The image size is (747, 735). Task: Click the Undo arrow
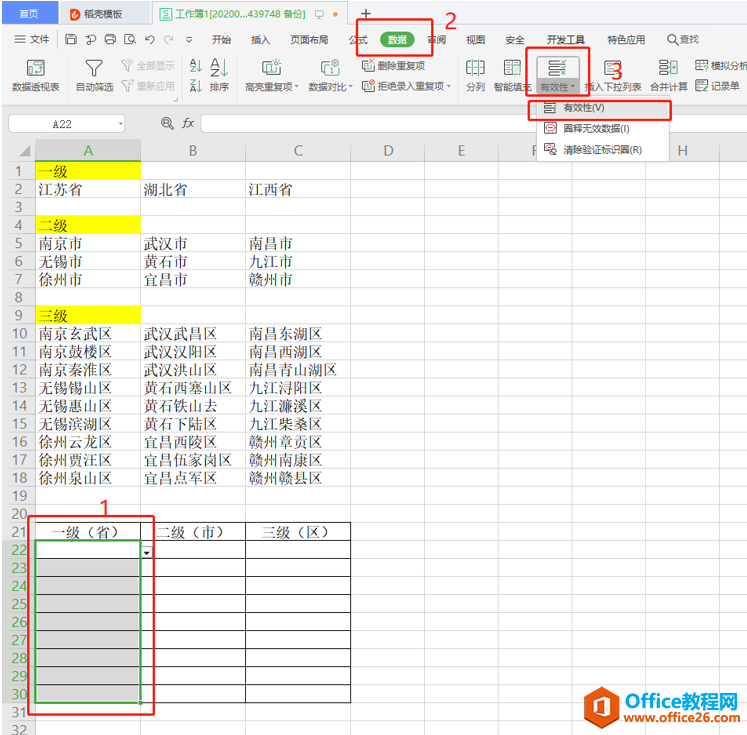point(150,40)
